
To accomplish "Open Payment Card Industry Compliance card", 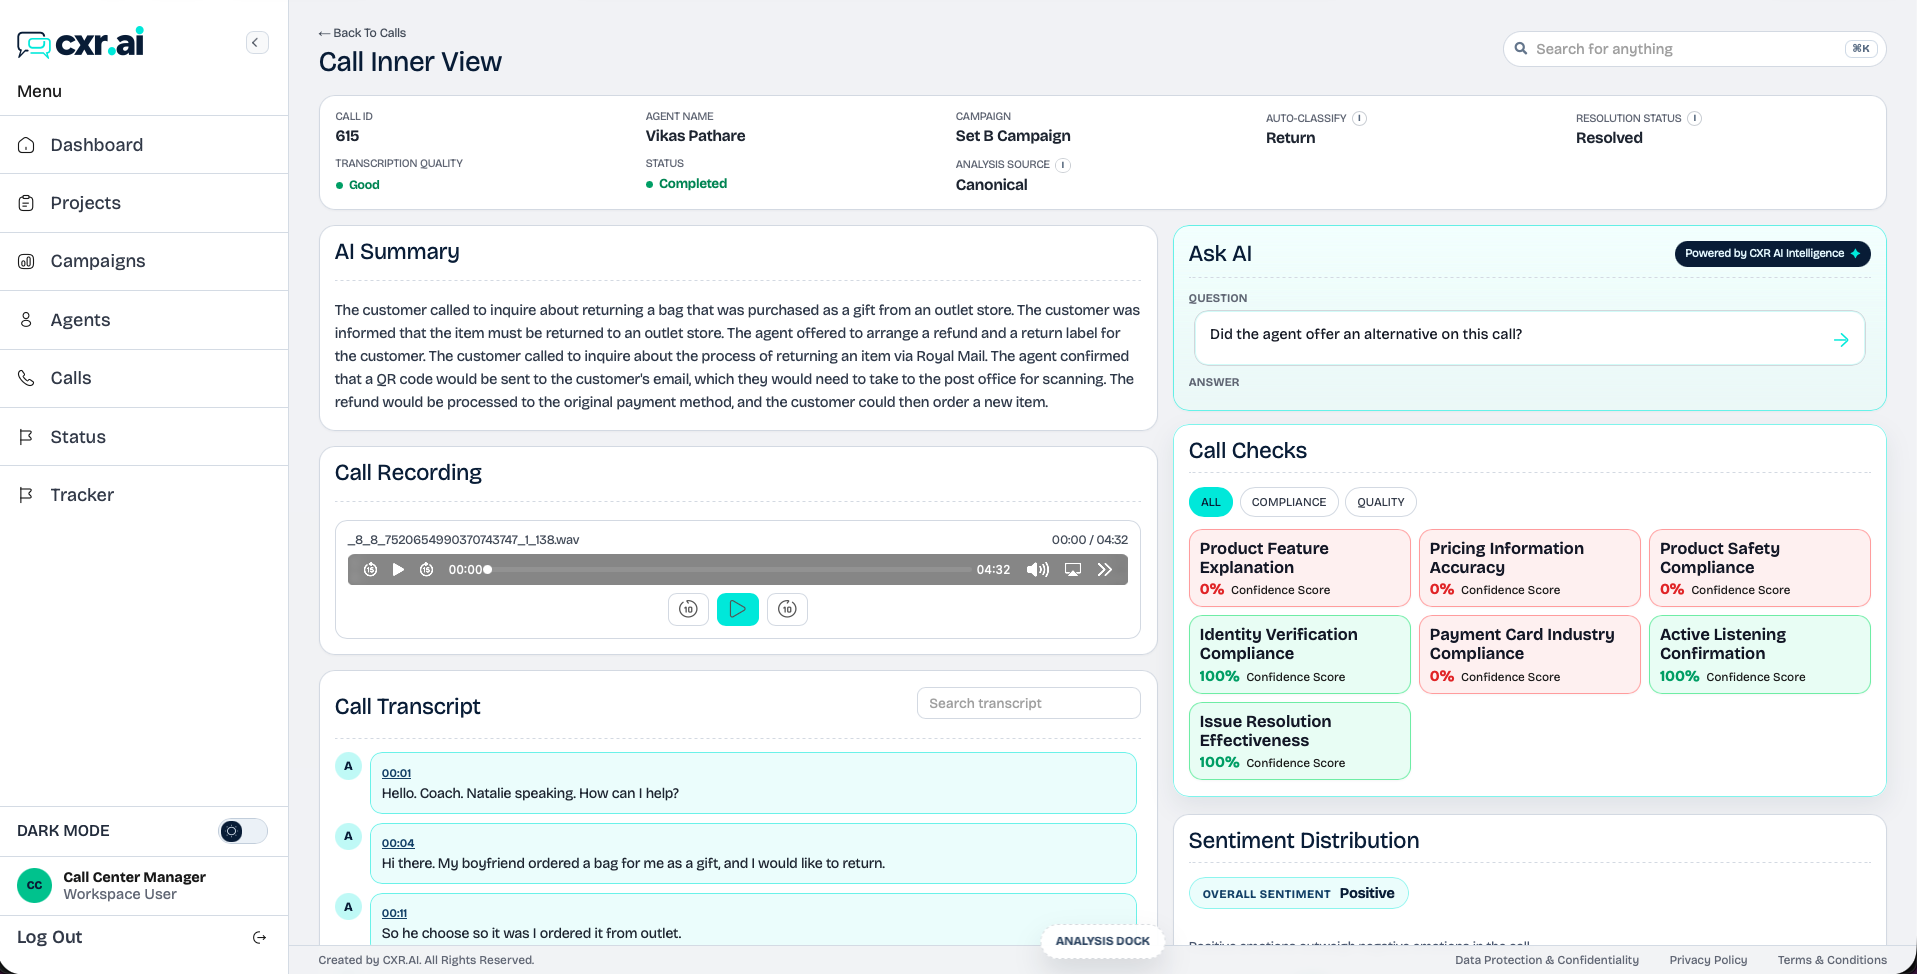I will (1529, 654).
